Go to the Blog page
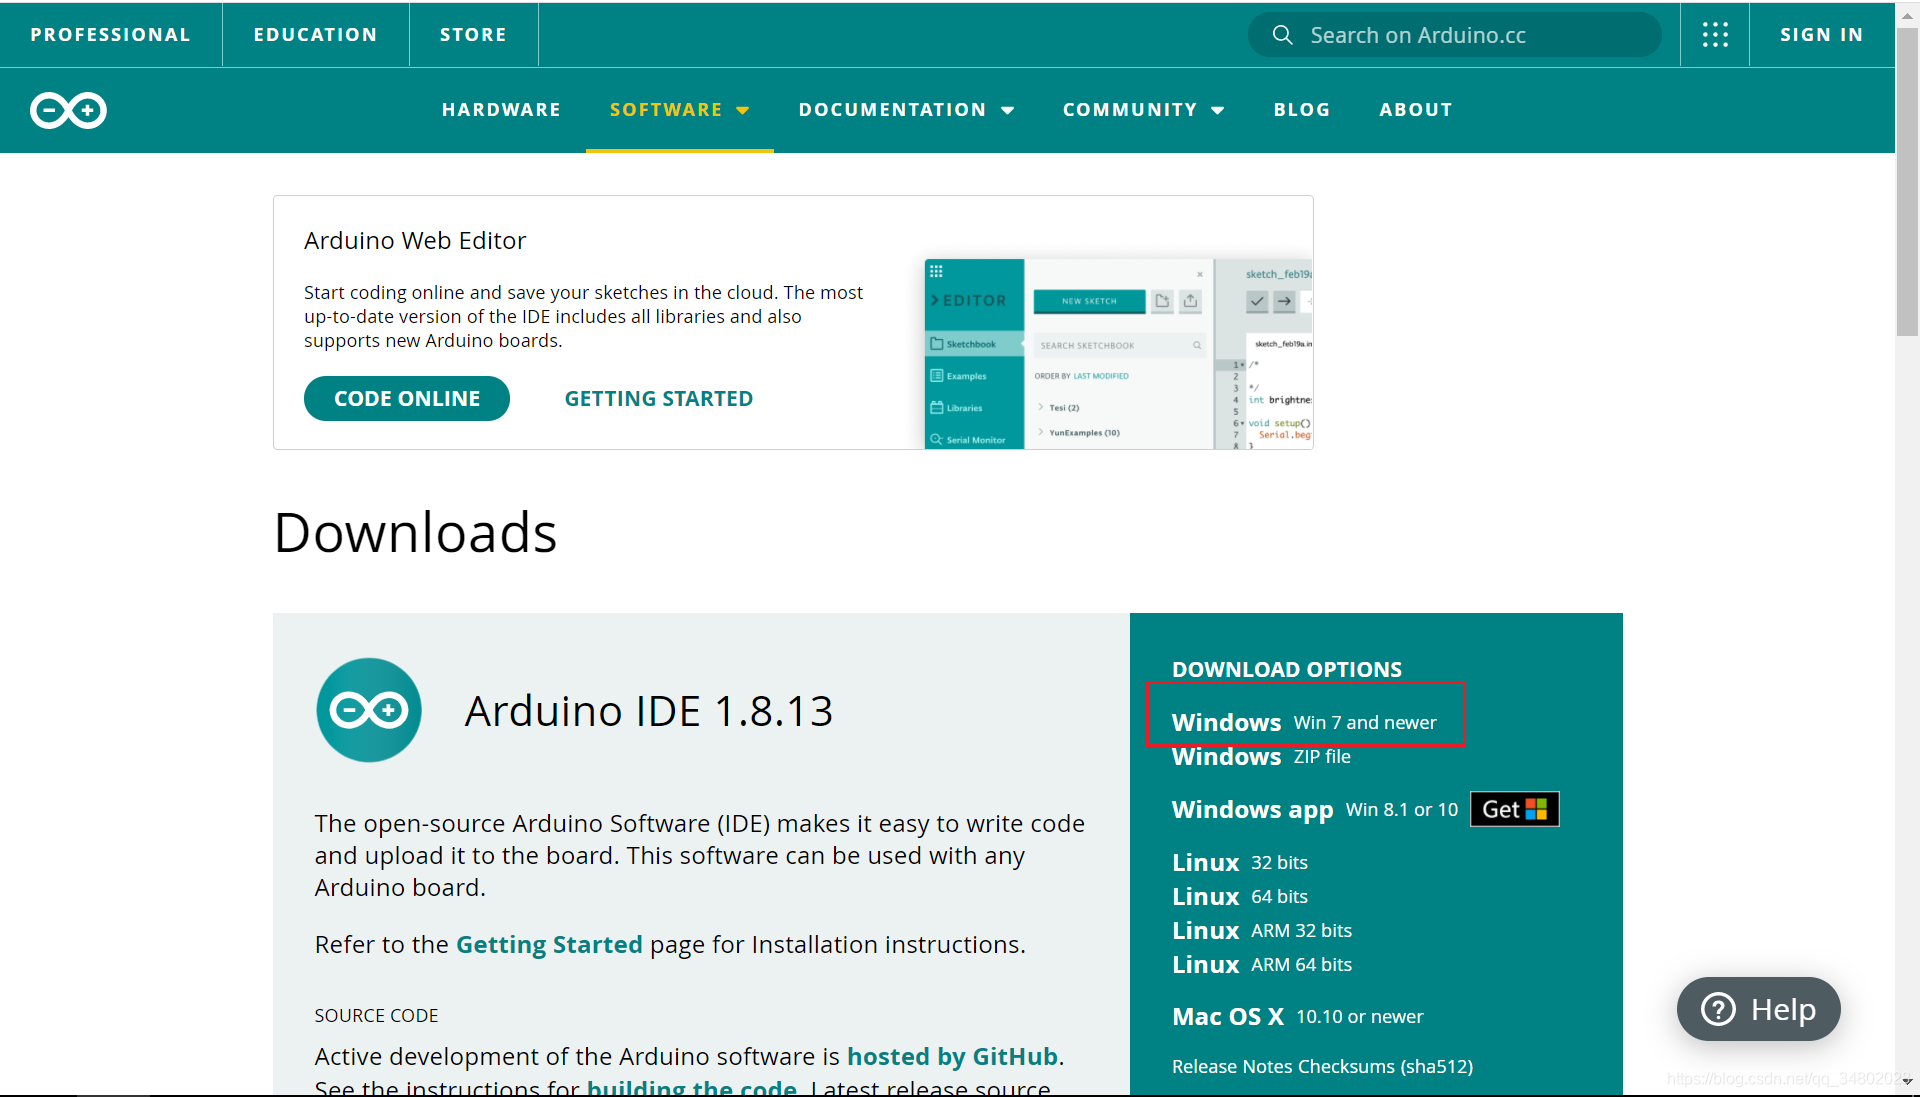This screenshot has width=1920, height=1097. pyautogui.click(x=1302, y=110)
